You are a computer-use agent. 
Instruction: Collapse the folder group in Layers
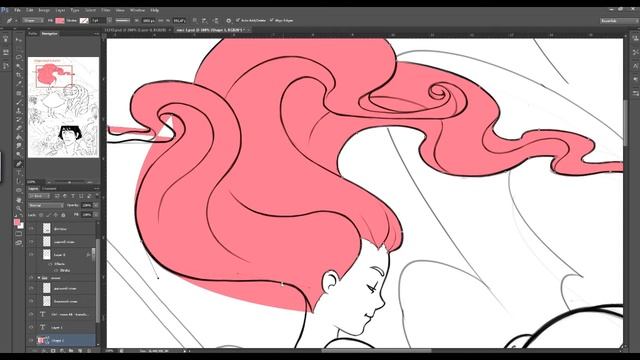click(x=39, y=278)
